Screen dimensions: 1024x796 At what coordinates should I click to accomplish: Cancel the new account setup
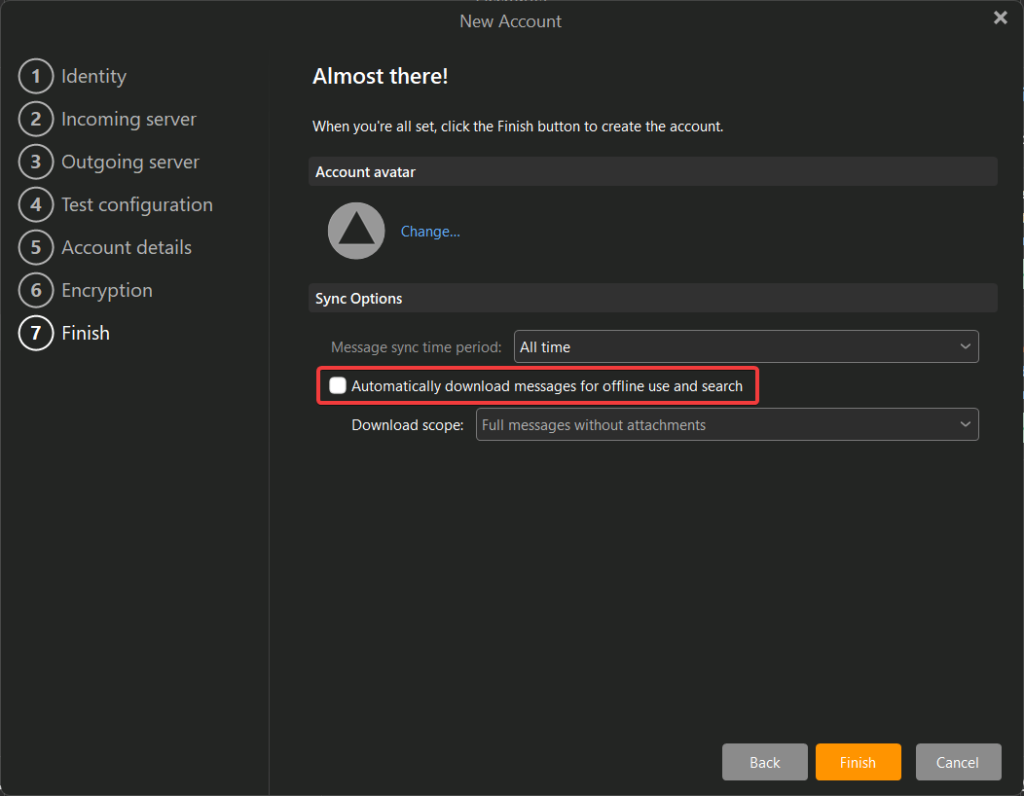pyautogui.click(x=957, y=762)
